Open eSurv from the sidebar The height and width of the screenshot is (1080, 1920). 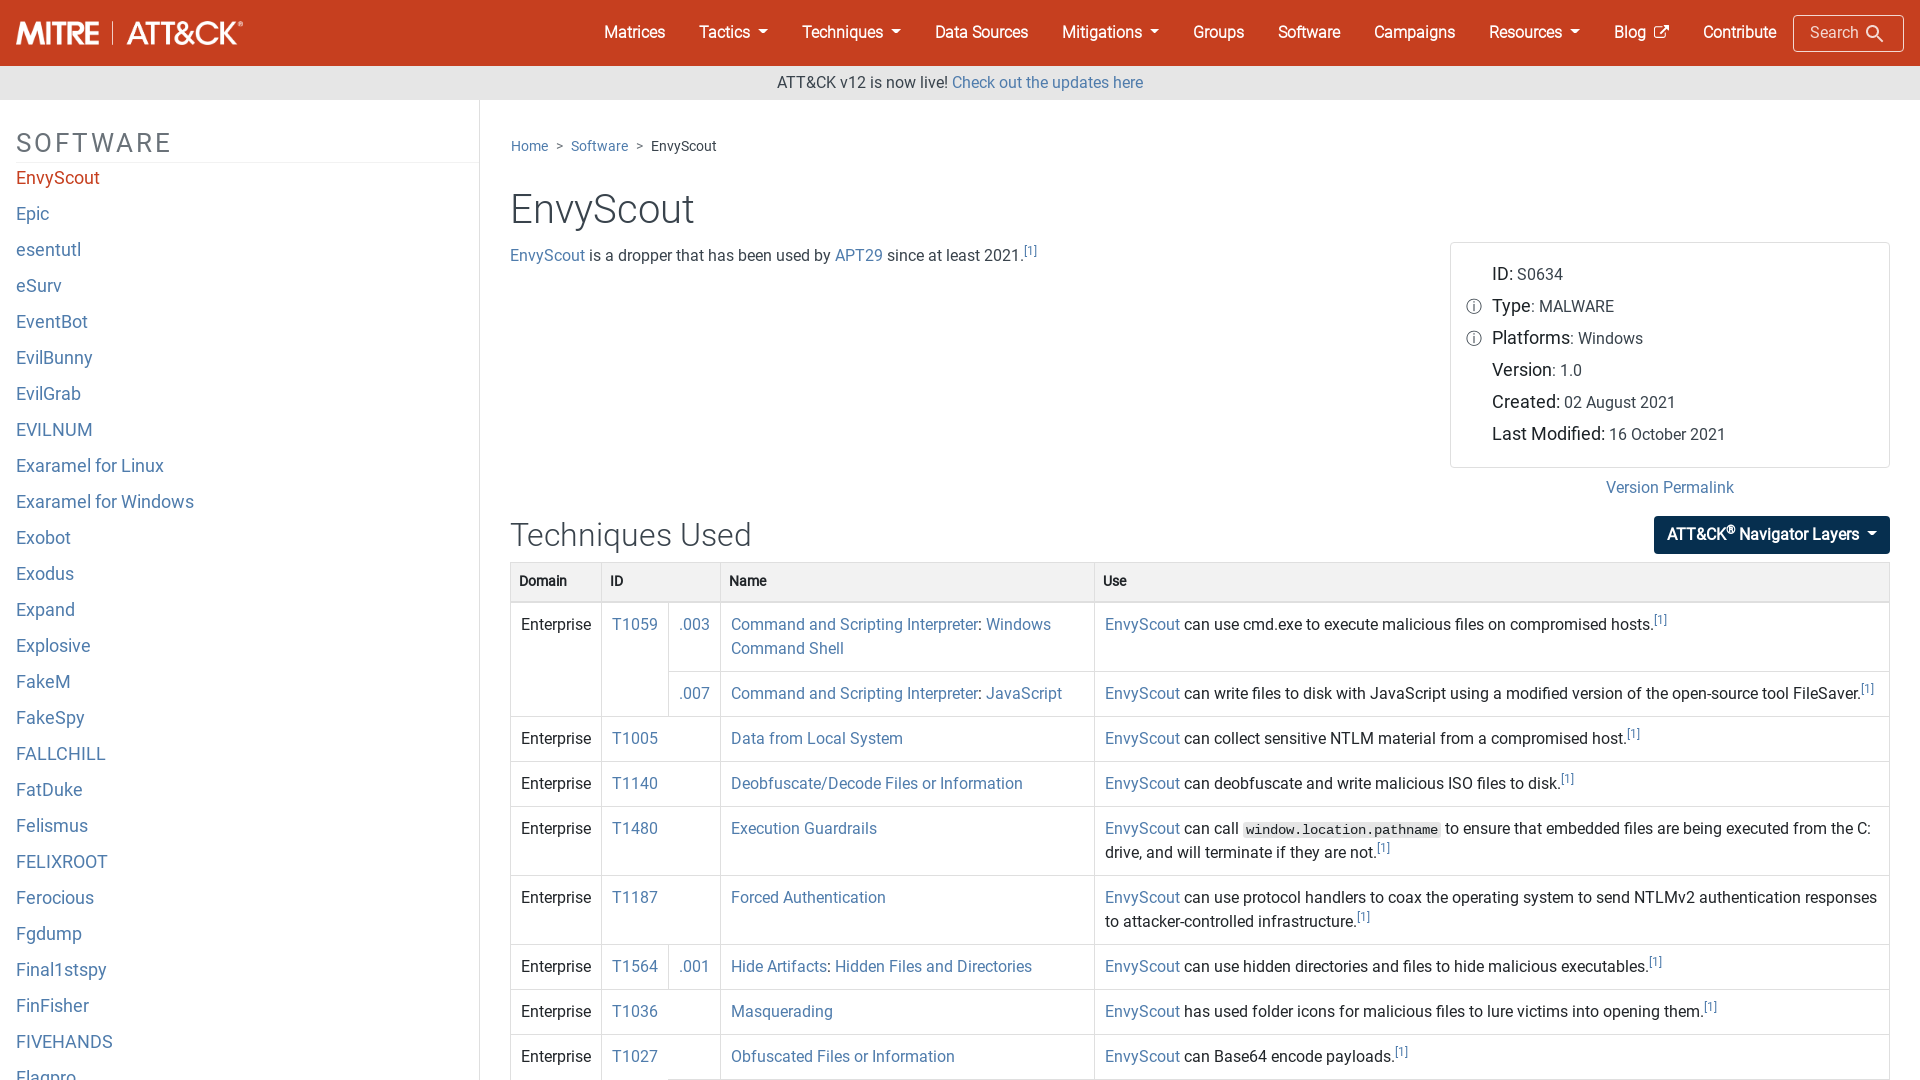[x=38, y=286]
